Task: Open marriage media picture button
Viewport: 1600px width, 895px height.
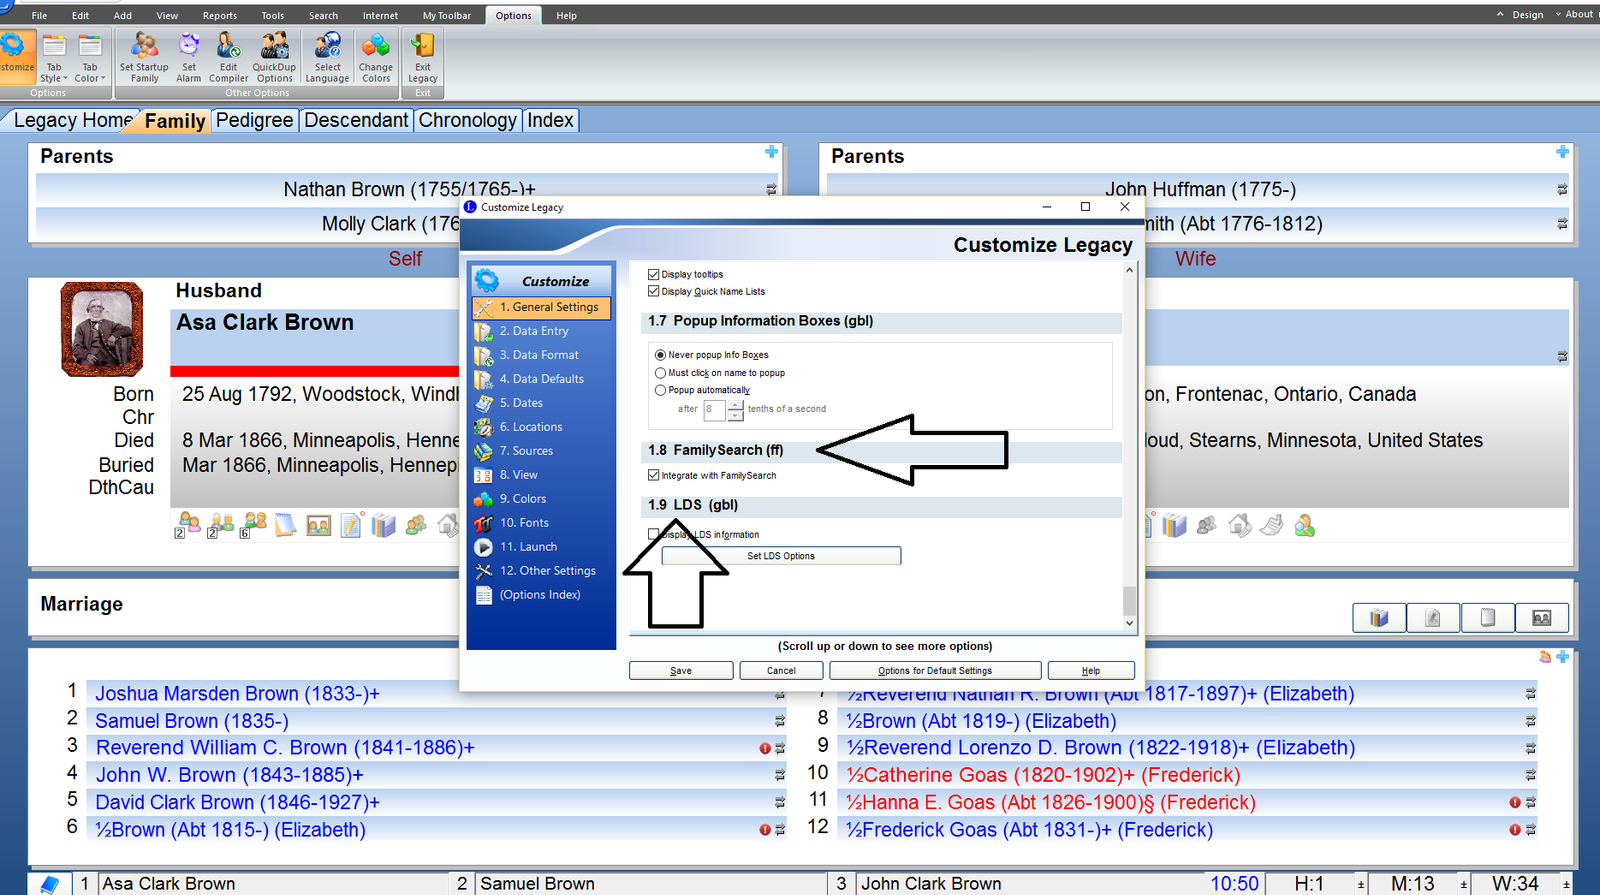Action: (1541, 618)
